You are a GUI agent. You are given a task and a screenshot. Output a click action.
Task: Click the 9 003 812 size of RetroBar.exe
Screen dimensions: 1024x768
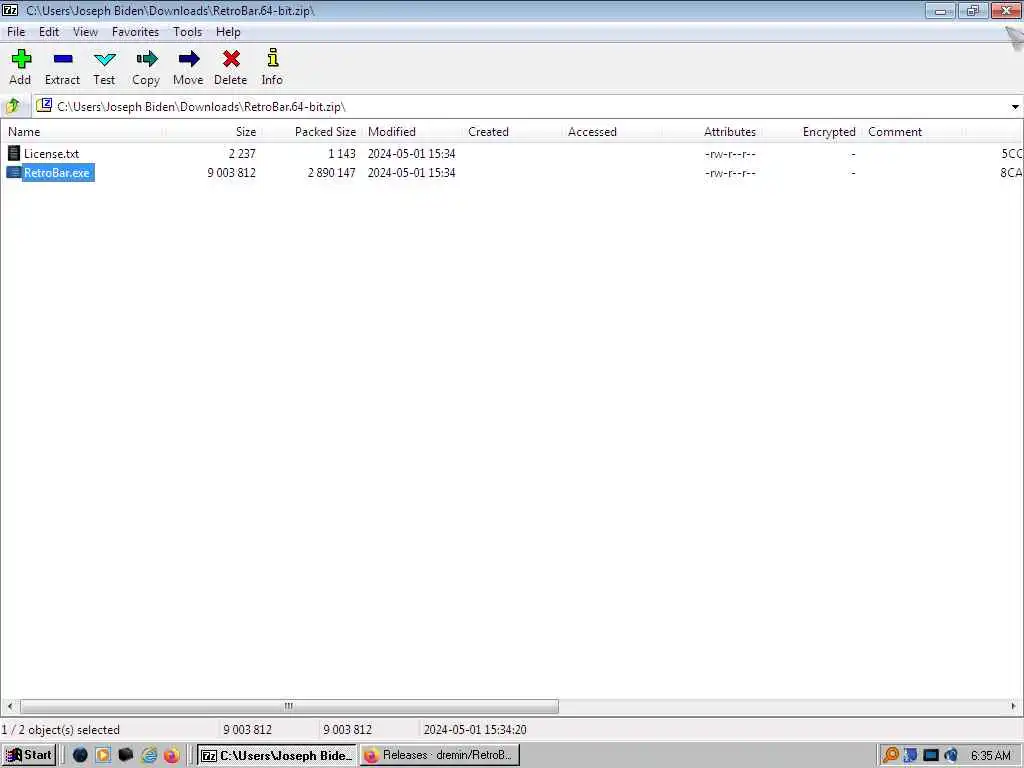click(231, 172)
